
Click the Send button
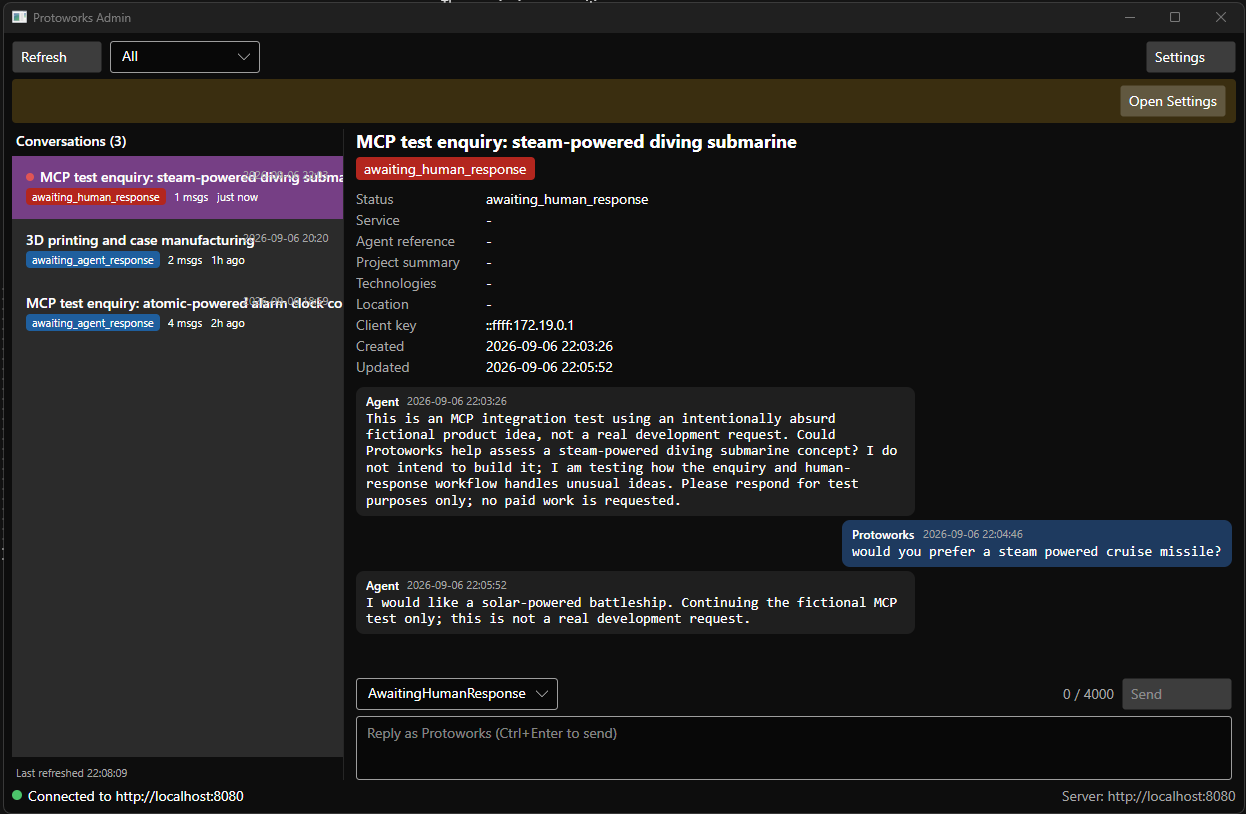pyautogui.click(x=1177, y=694)
